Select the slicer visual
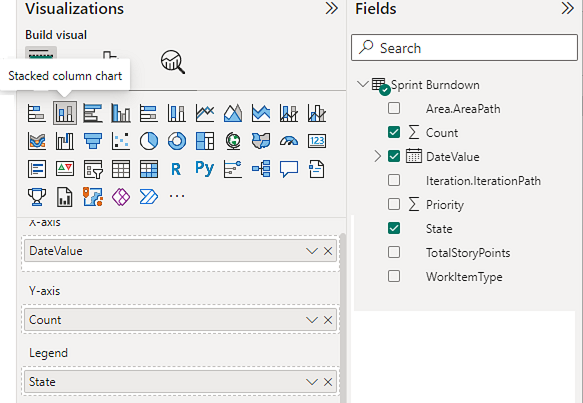Screen dimensions: 583x403 click(93, 169)
